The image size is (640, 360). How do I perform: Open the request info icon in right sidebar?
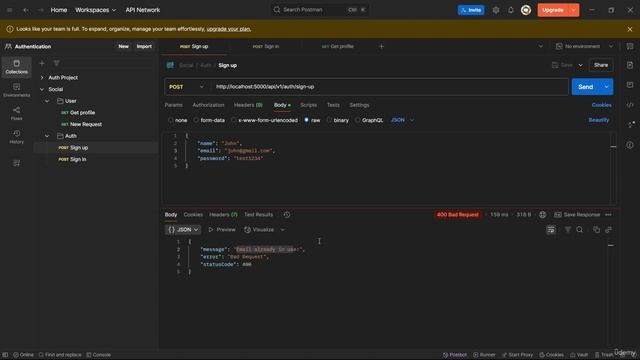[x=630, y=145]
